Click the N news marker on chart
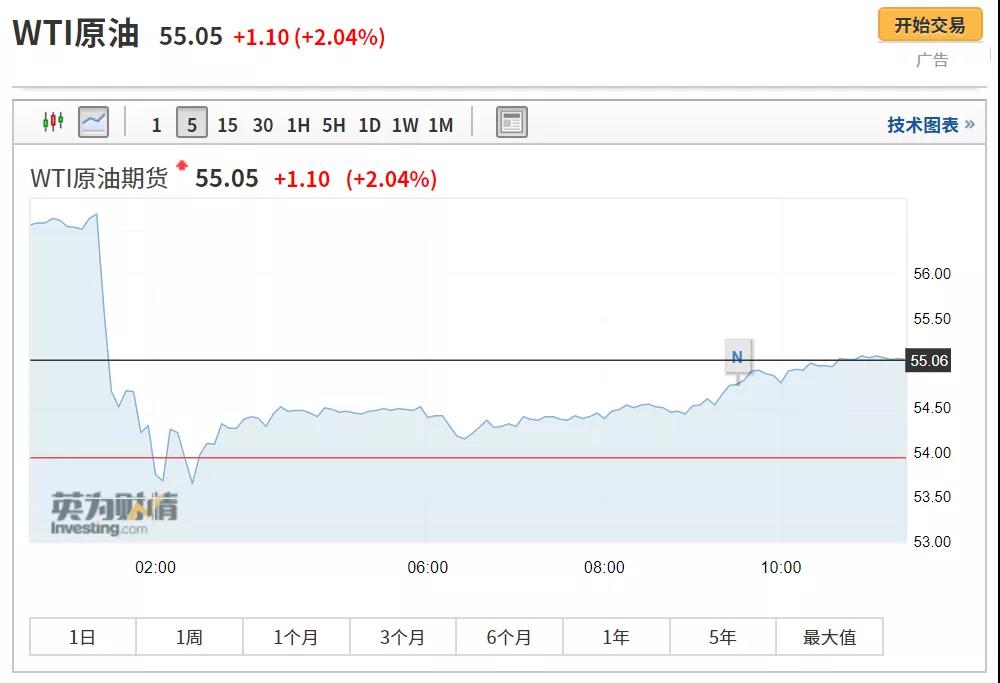 coord(737,356)
